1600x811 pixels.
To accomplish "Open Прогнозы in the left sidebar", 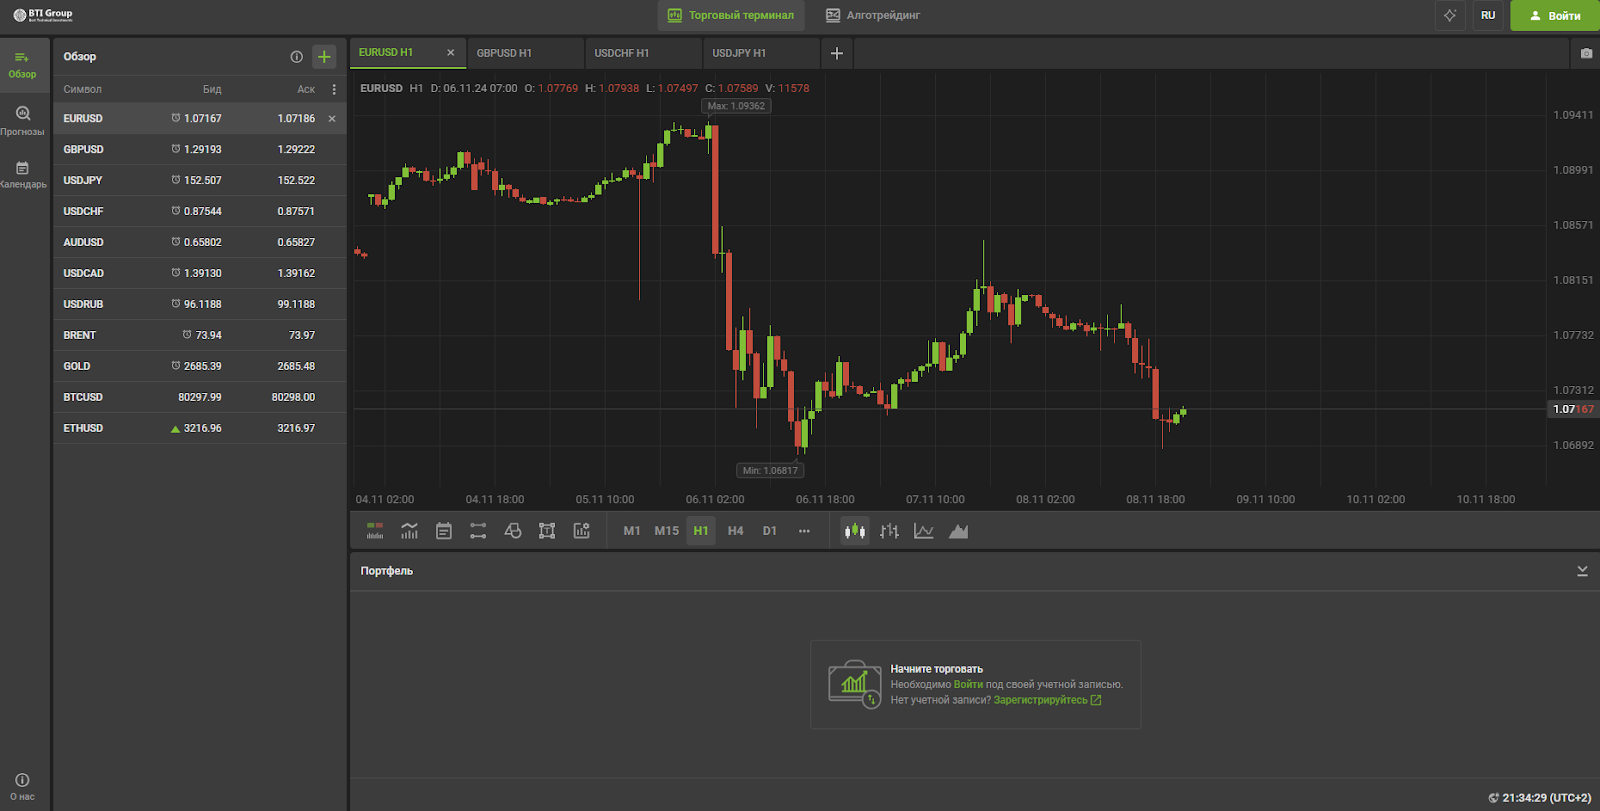I will pos(23,120).
